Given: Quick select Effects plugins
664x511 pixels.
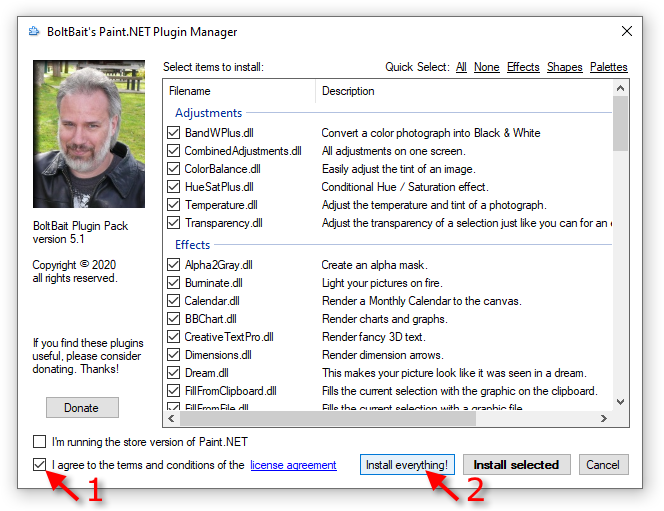Looking at the screenshot, I should coord(523,67).
